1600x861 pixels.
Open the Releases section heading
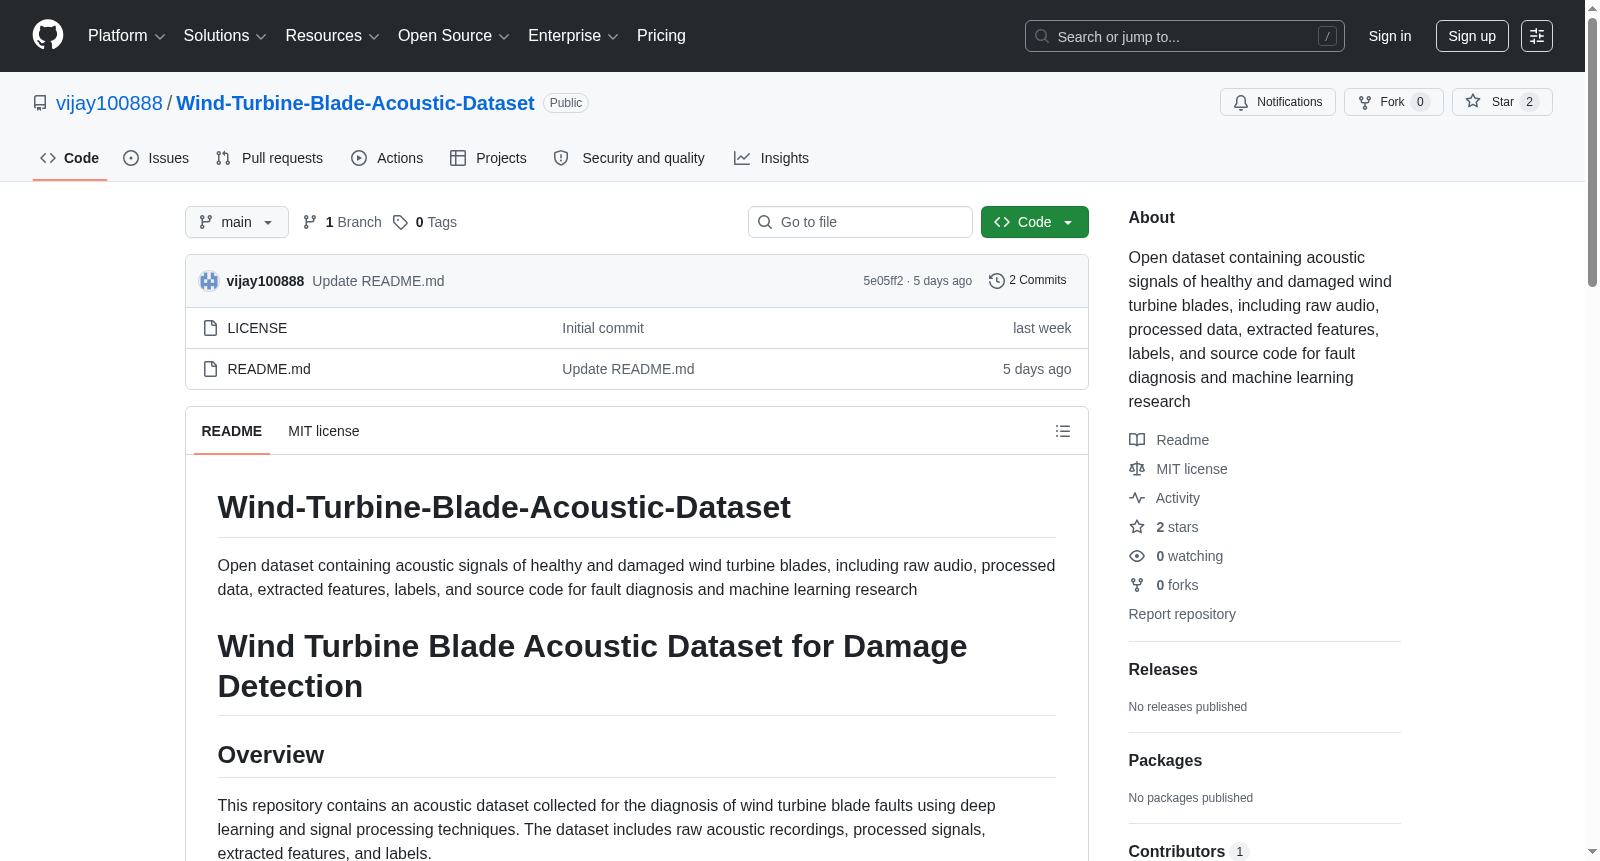click(1163, 670)
